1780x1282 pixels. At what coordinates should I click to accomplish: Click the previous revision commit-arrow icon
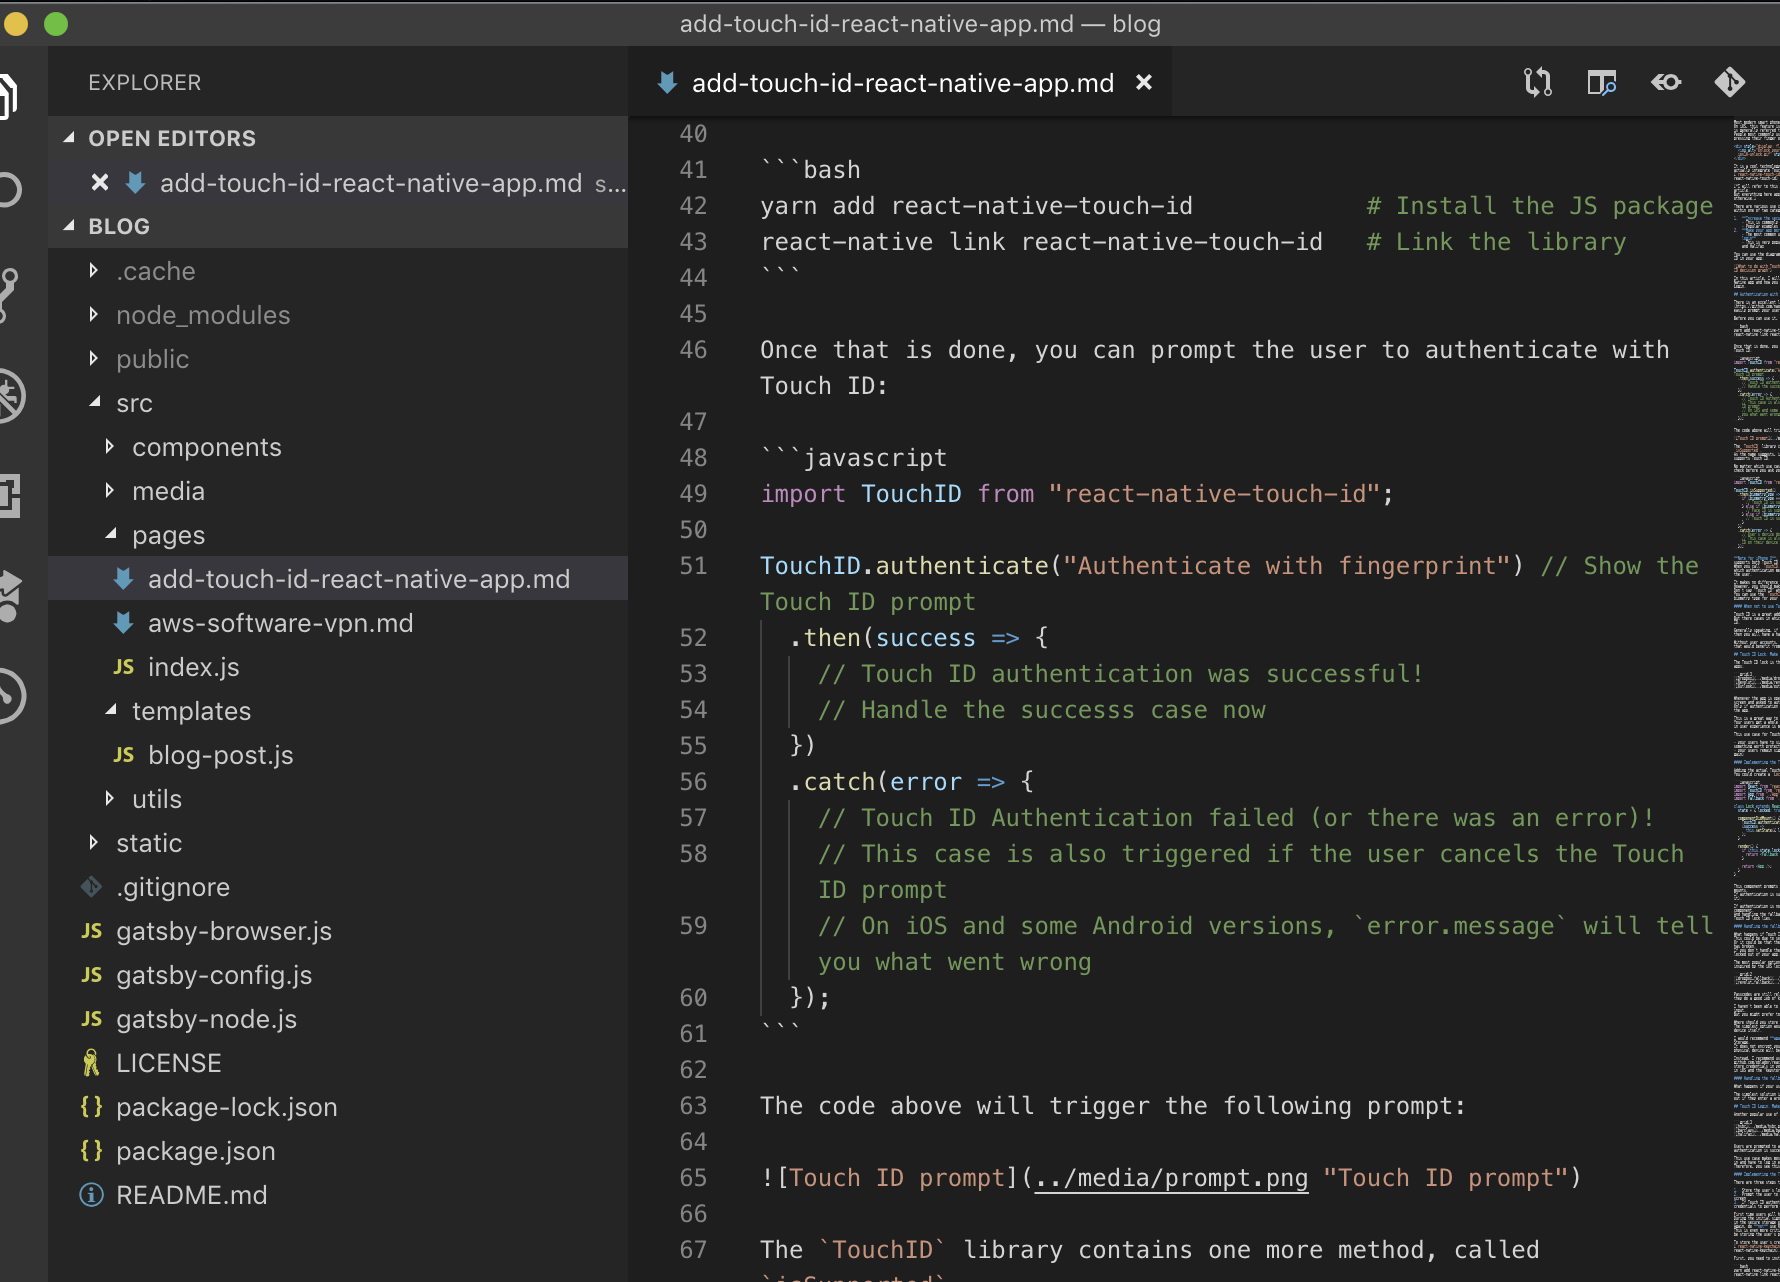(x=1666, y=82)
